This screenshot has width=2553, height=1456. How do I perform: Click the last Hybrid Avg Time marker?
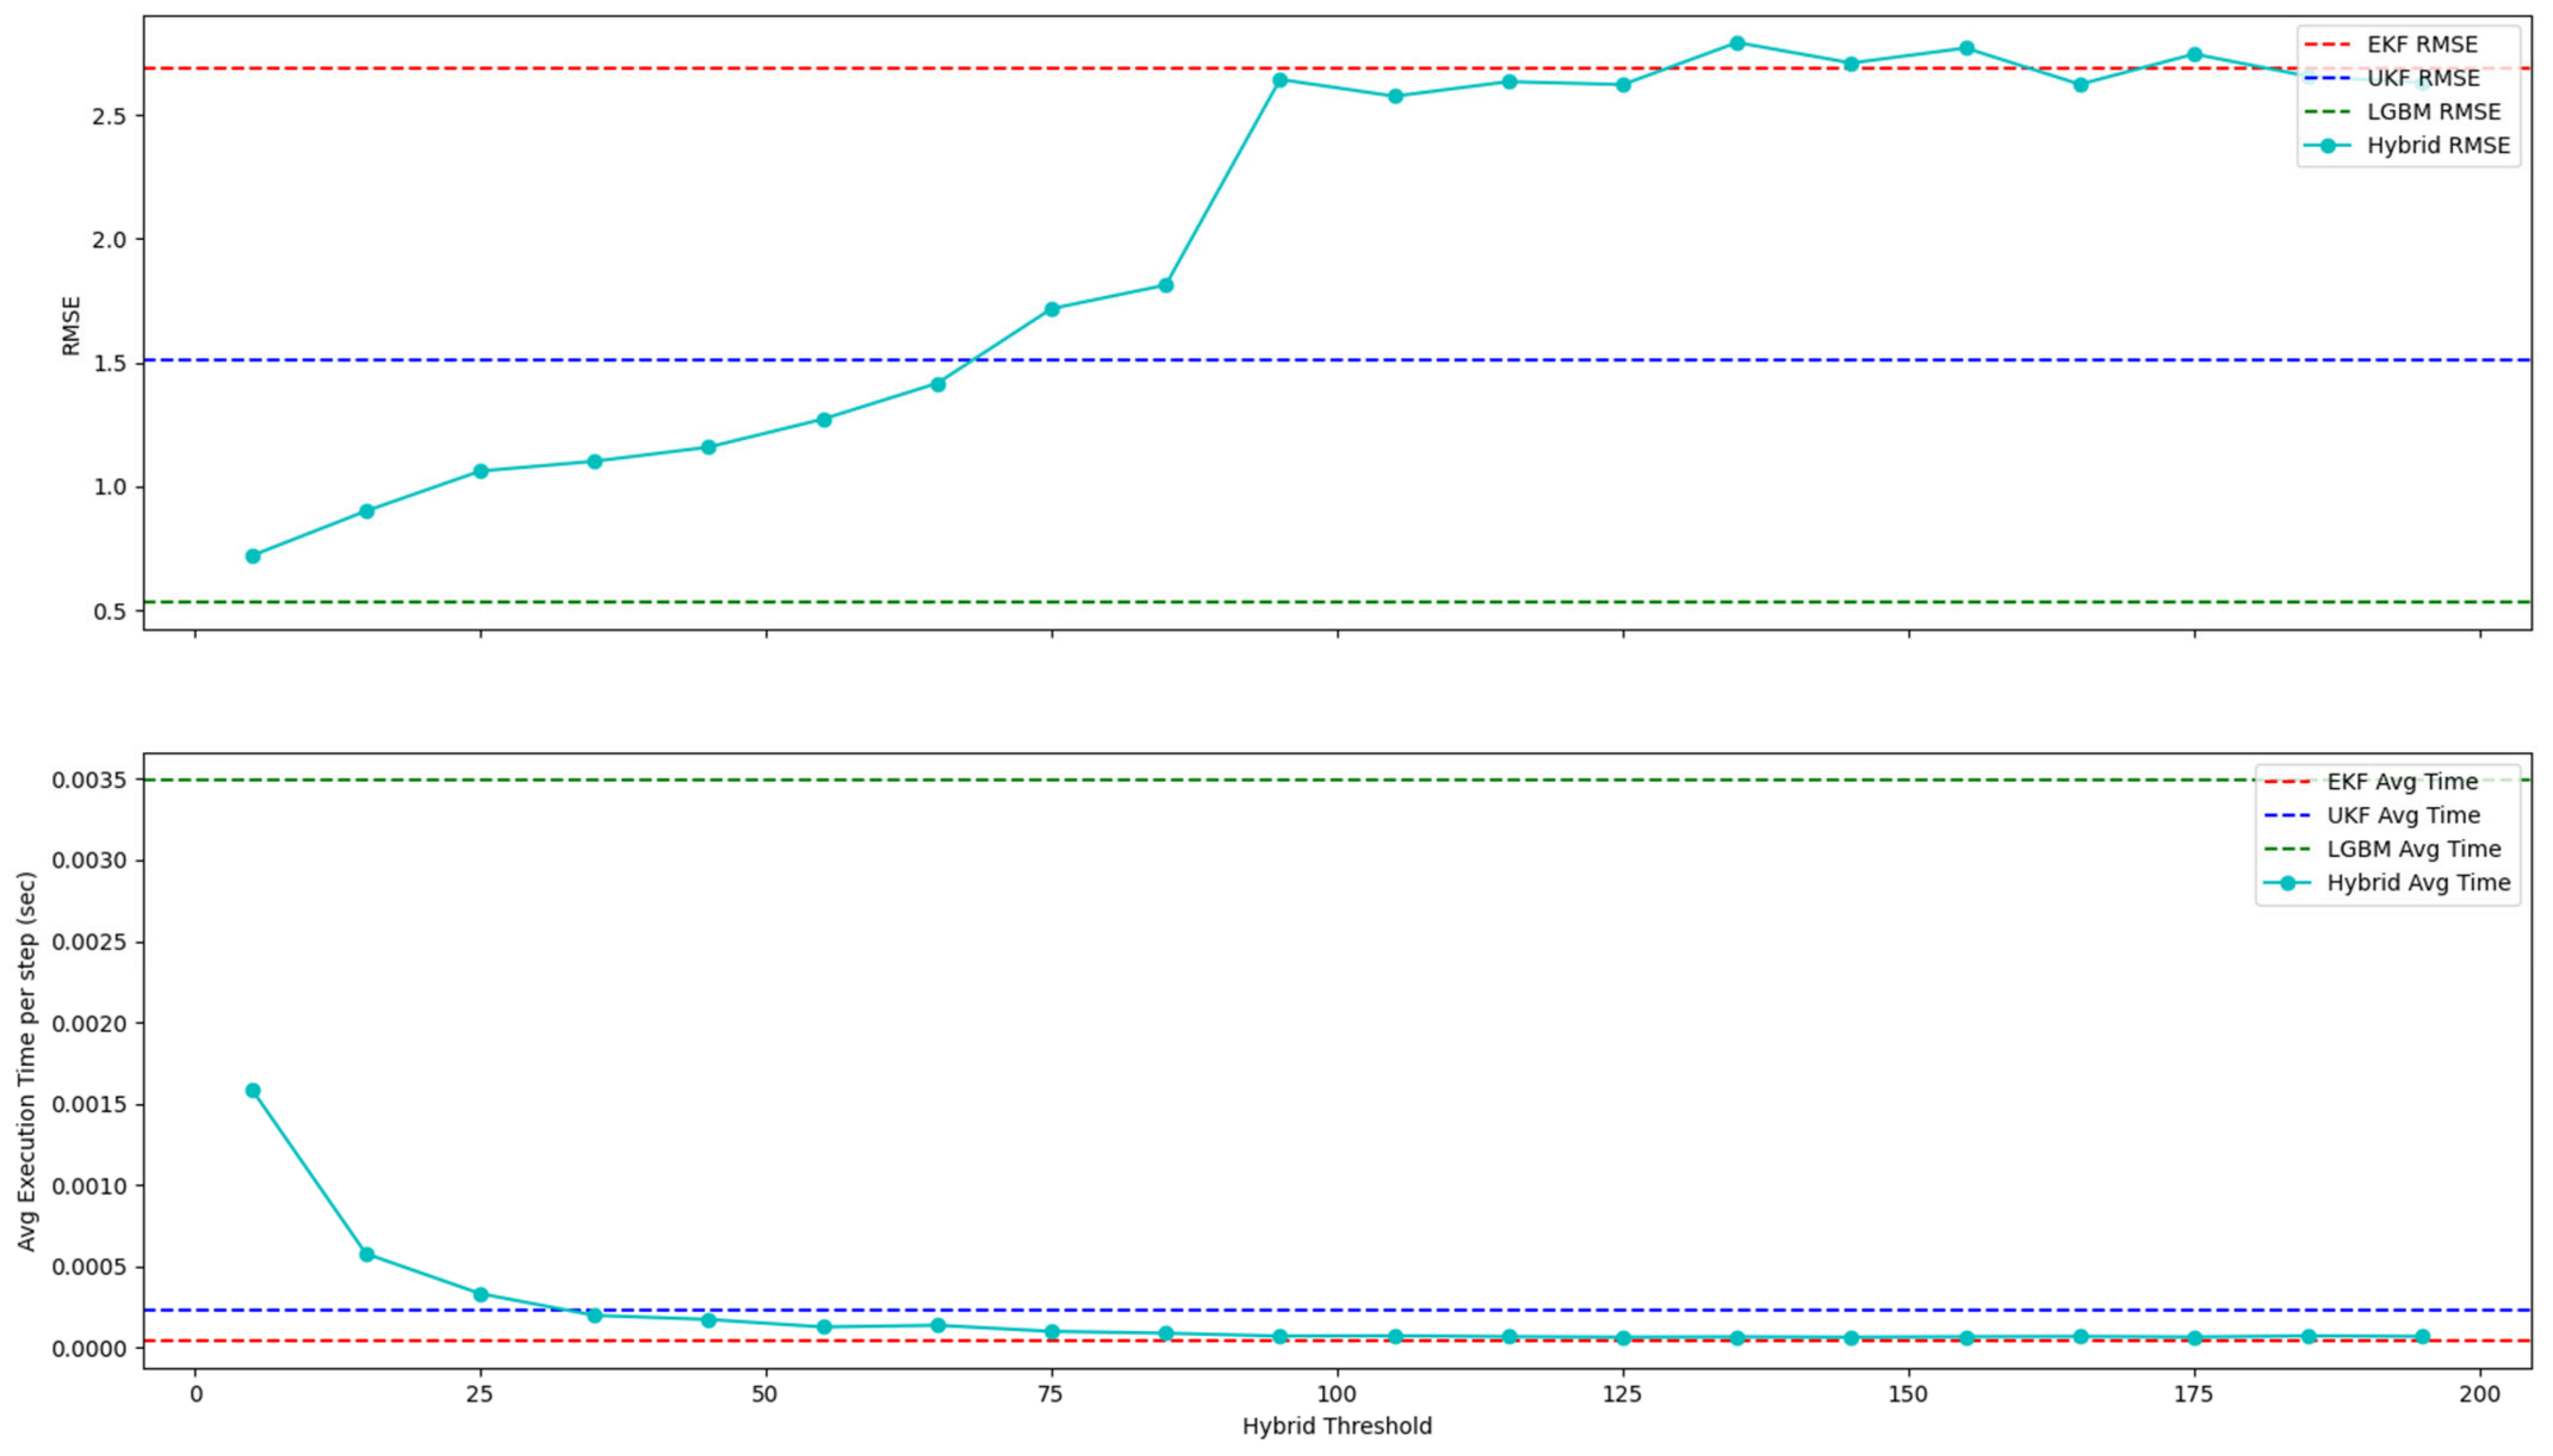[2422, 1337]
